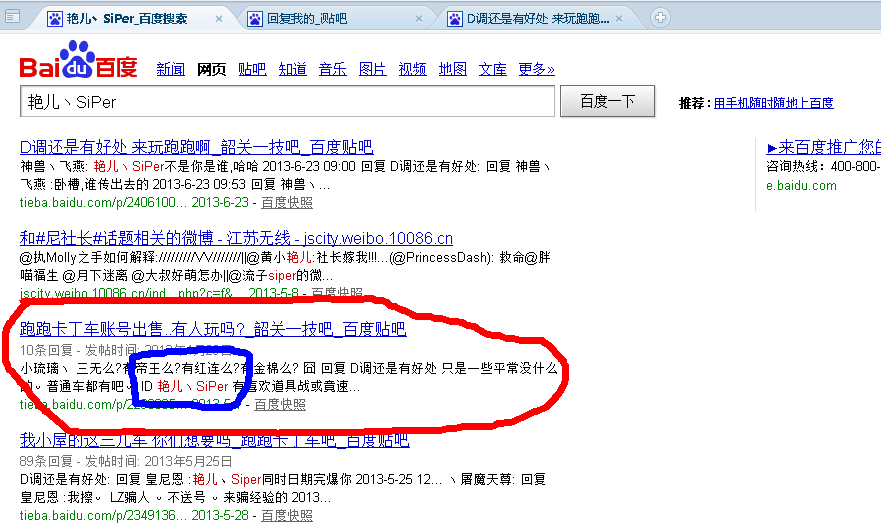Open 百度快照 for 跑跑卡丁车账号出售 result
881x530 pixels.
click(x=280, y=404)
